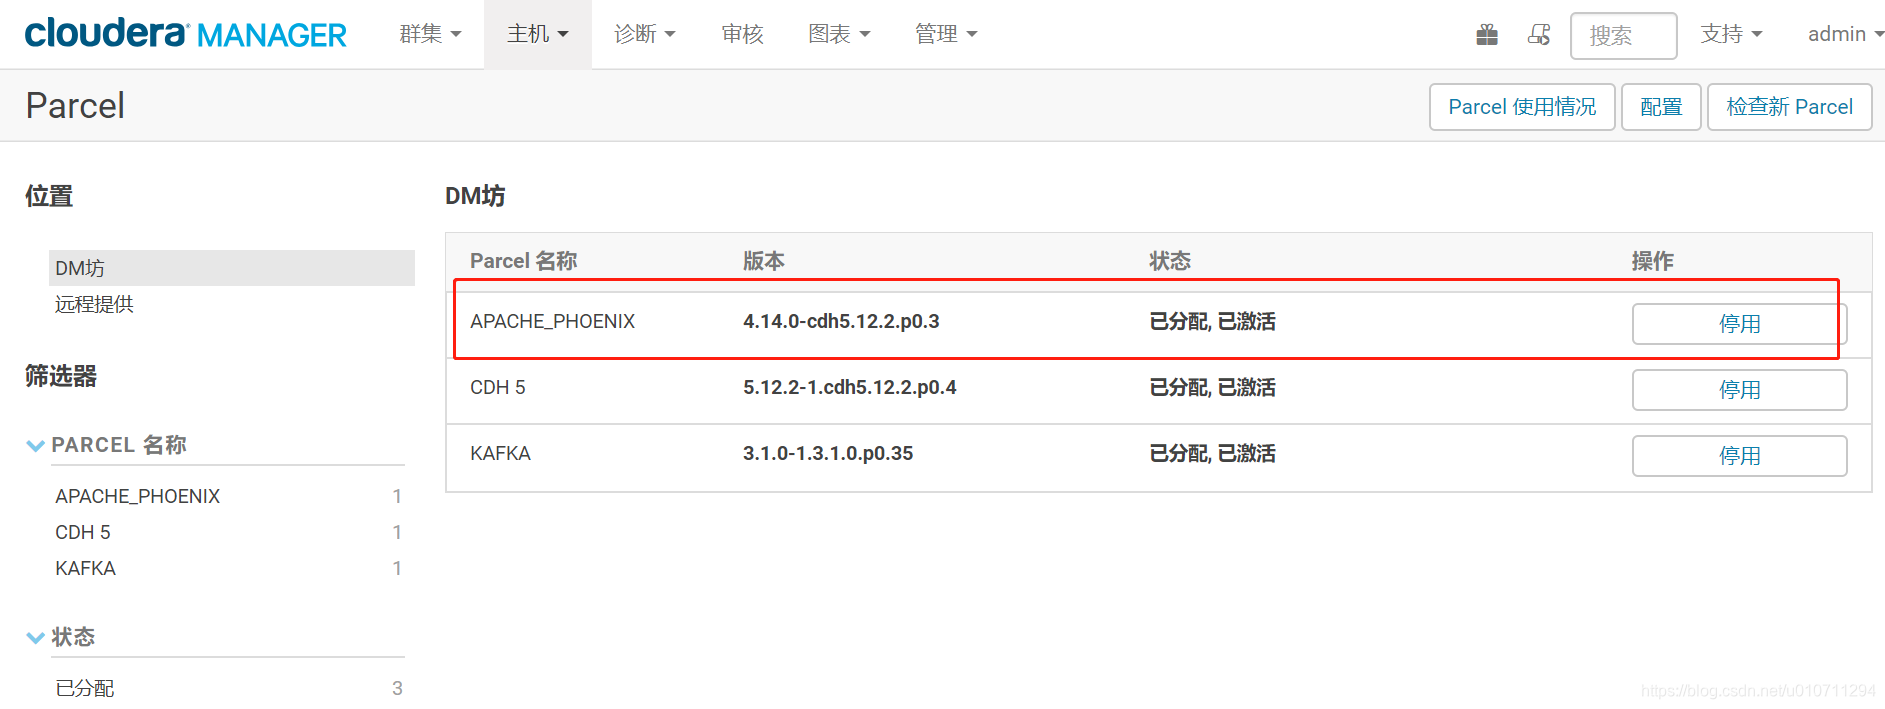Click the 状态 column header
This screenshot has height=709, width=1885.
tap(1170, 261)
